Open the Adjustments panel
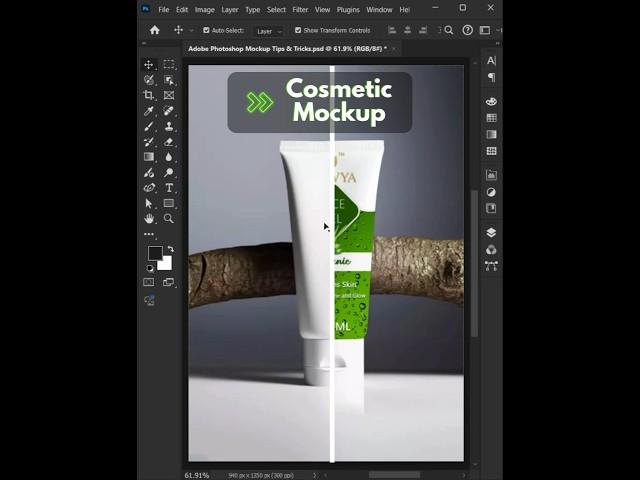 491,192
